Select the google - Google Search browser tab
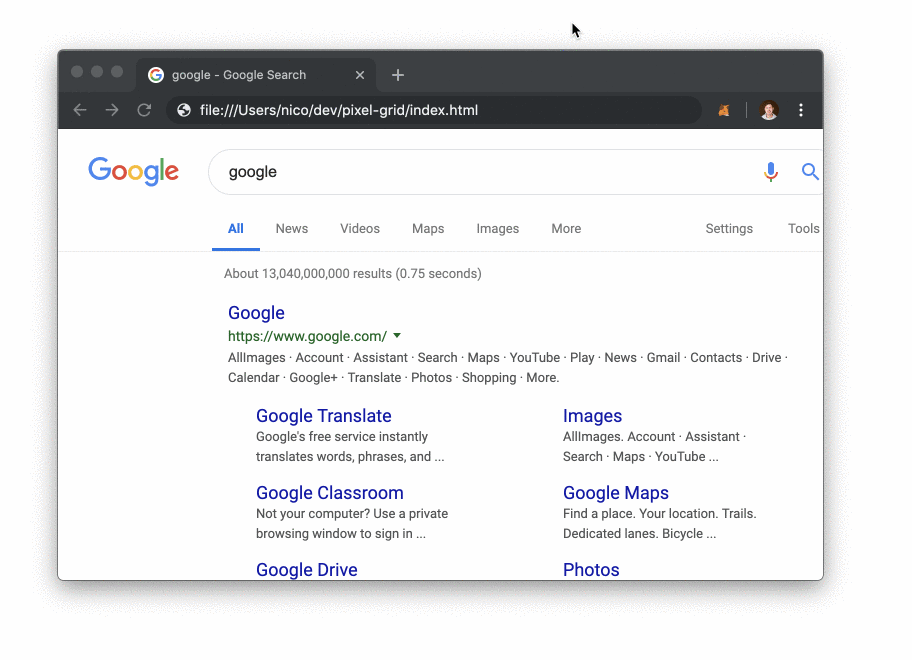The height and width of the screenshot is (660, 912). coord(256,75)
